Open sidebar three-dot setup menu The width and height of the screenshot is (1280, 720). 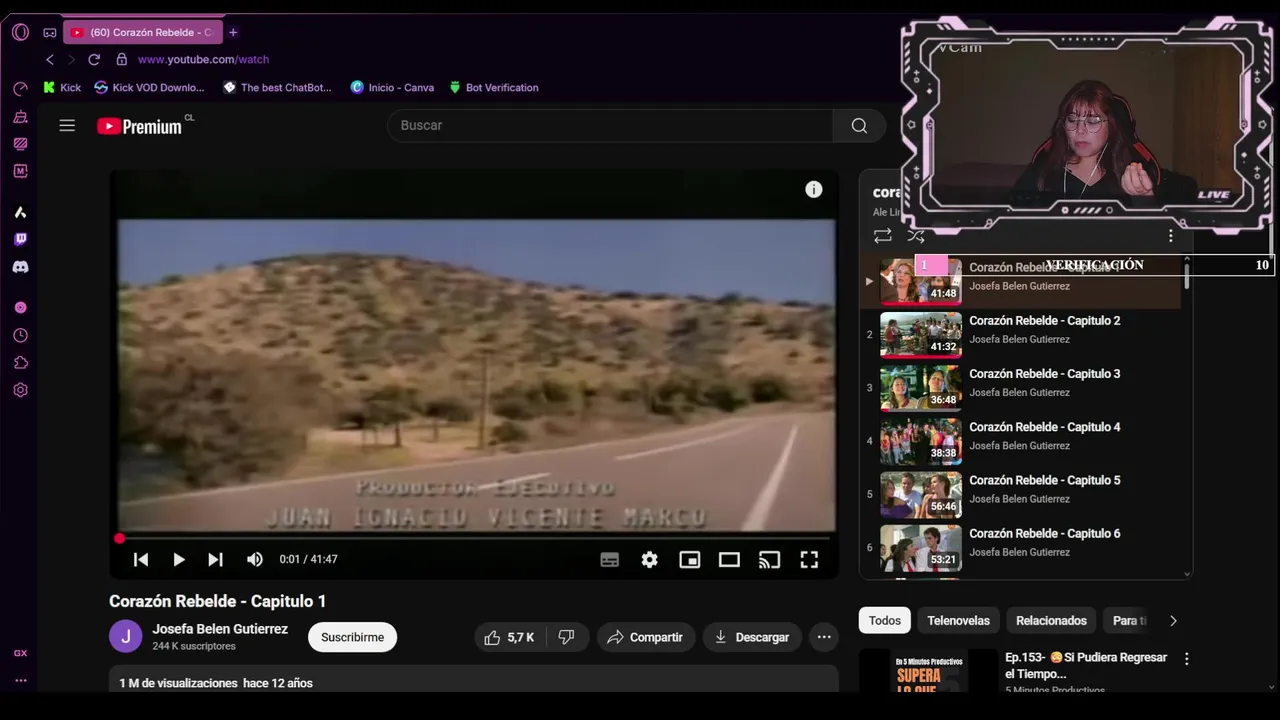[20, 681]
